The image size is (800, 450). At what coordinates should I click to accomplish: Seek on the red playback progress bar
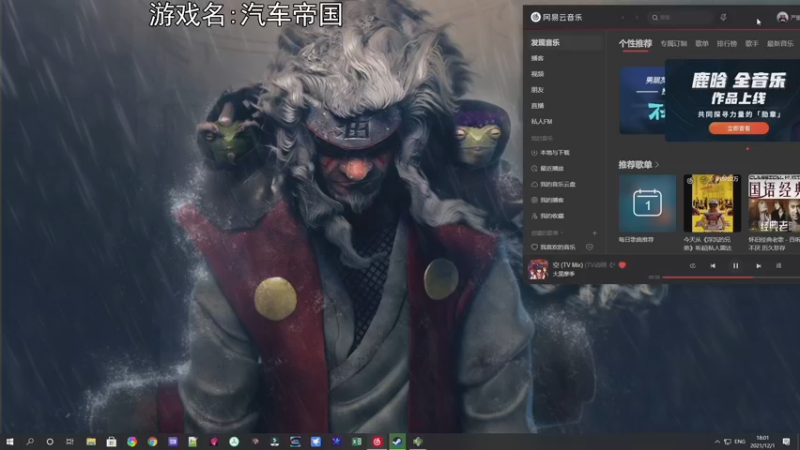[731, 277]
